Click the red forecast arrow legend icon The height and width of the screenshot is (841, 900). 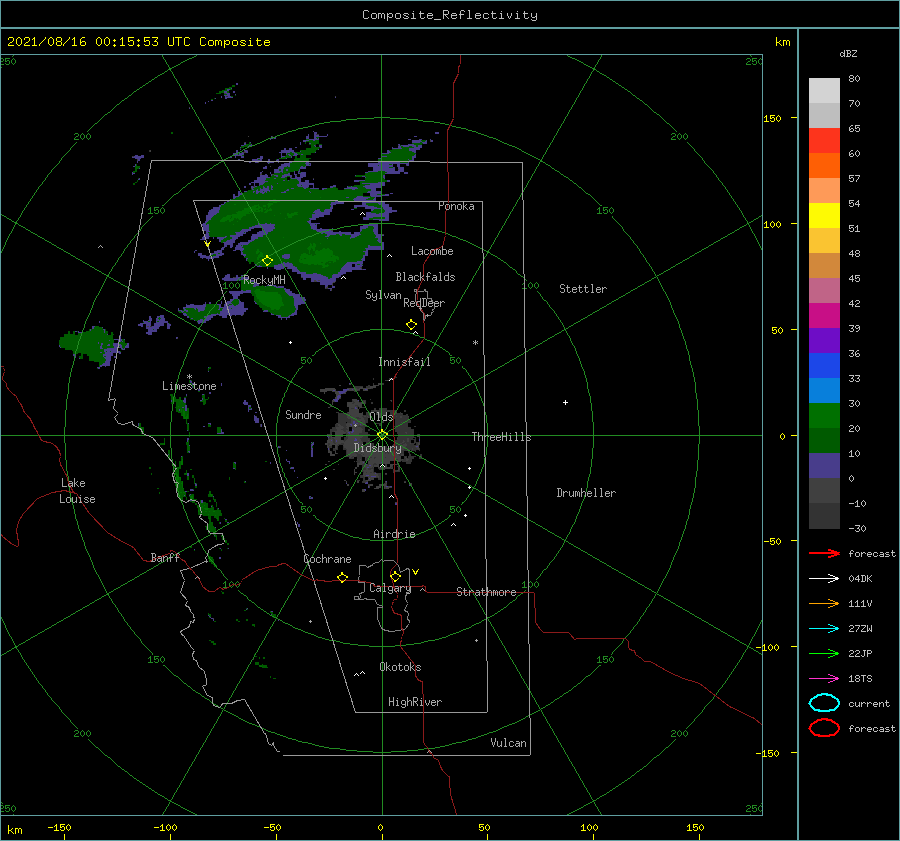[x=824, y=553]
